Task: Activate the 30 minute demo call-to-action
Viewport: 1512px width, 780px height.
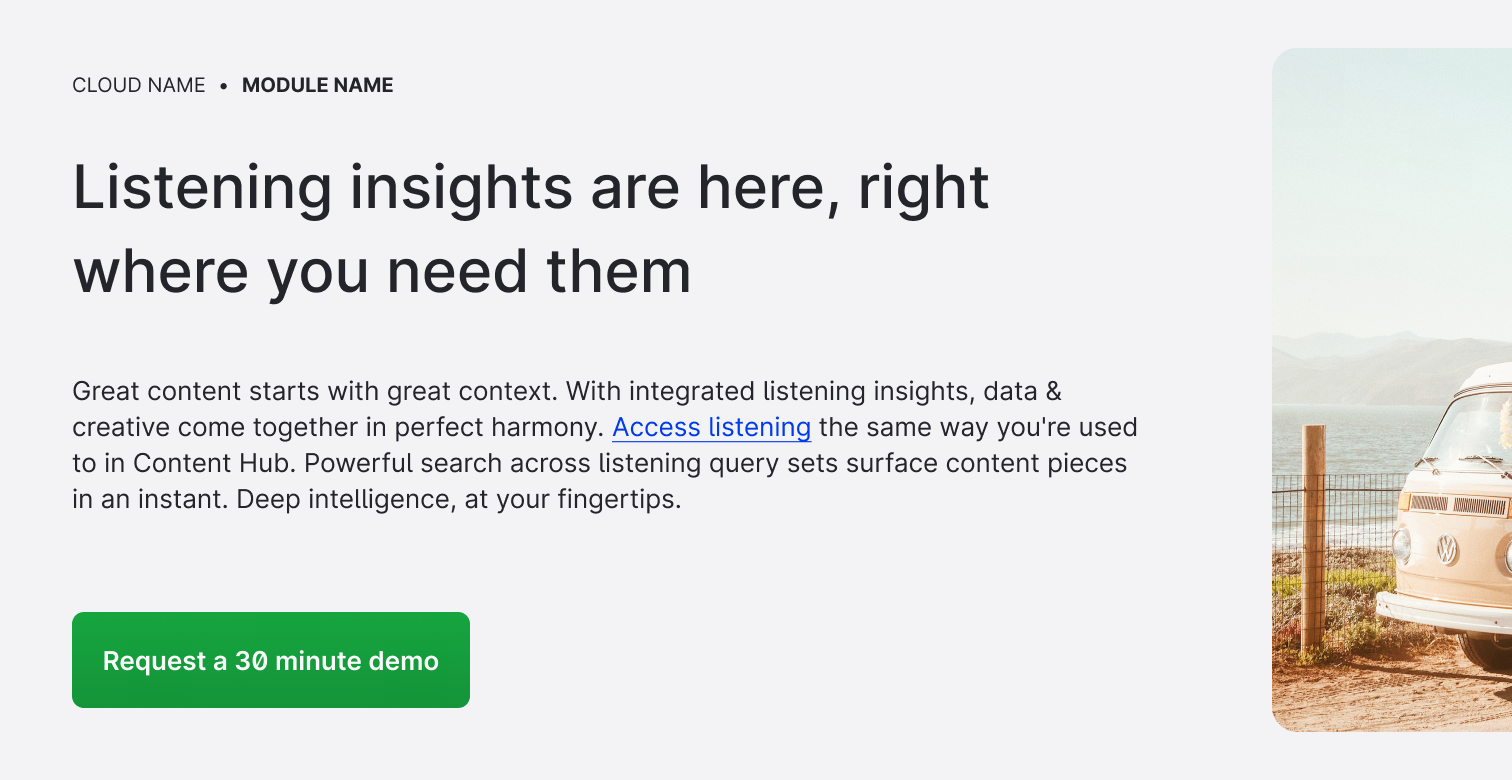Action: tap(270, 660)
